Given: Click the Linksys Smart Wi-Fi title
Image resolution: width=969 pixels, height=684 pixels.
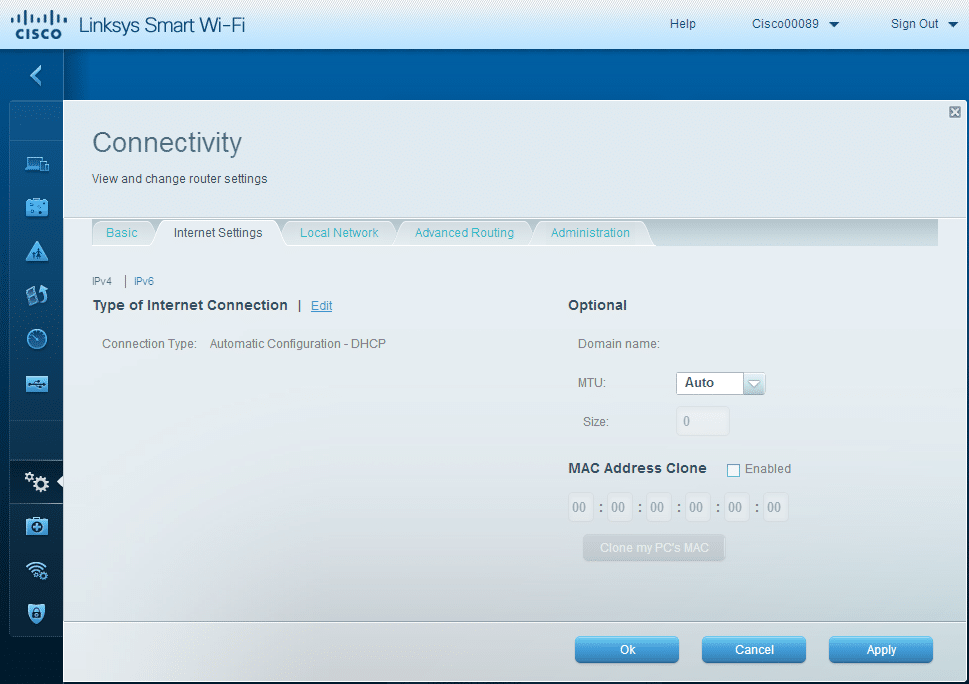Looking at the screenshot, I should coord(162,25).
